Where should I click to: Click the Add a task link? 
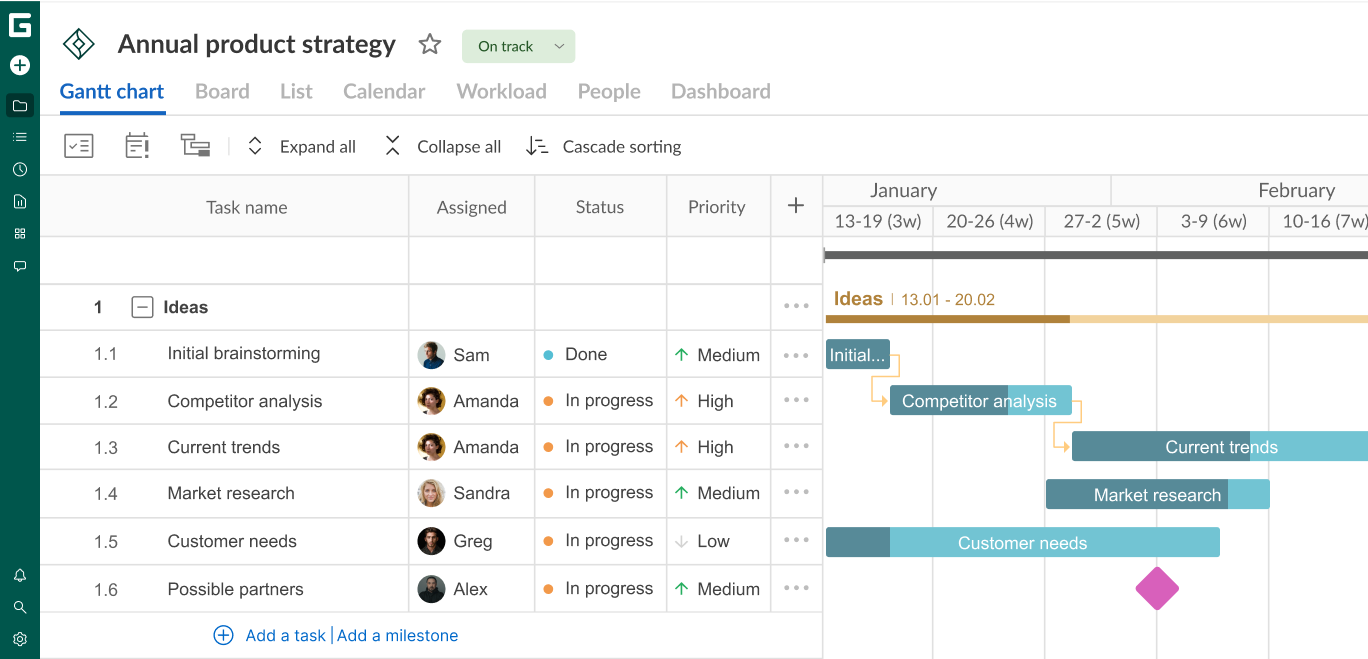point(284,635)
